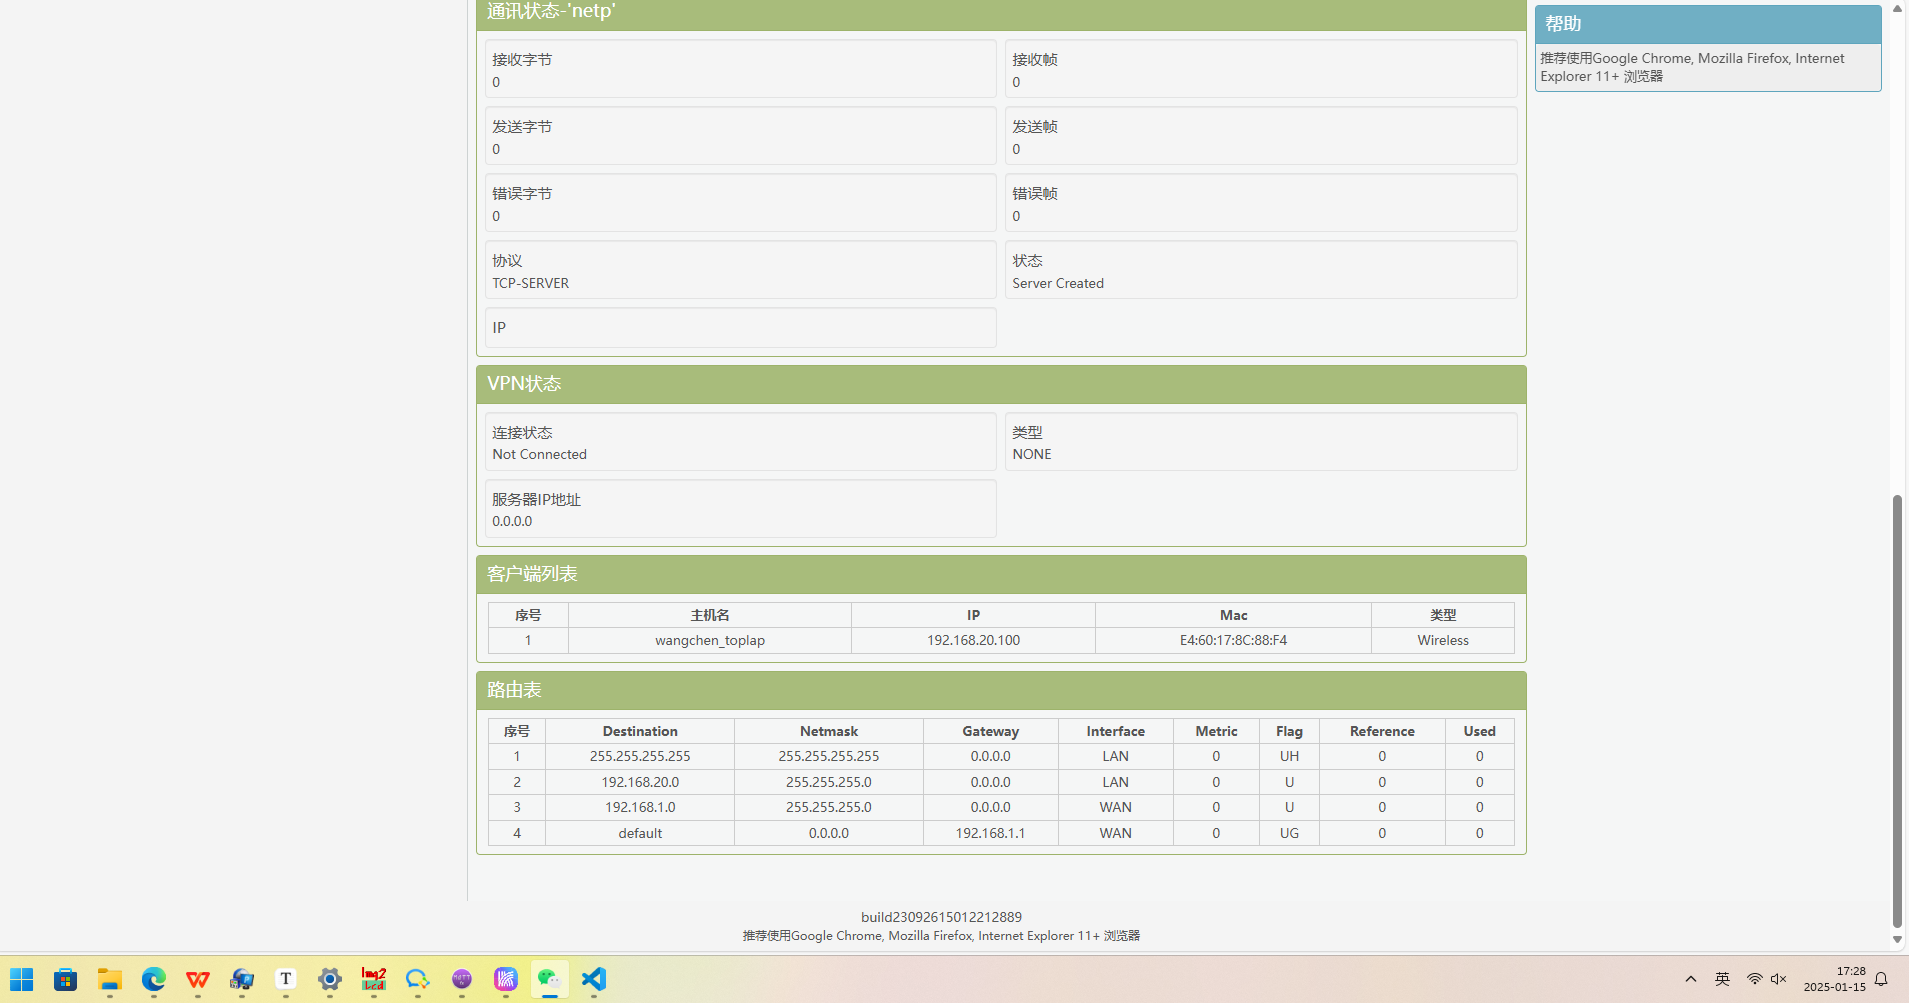Click the page scrollbar down arrow

[1898, 940]
